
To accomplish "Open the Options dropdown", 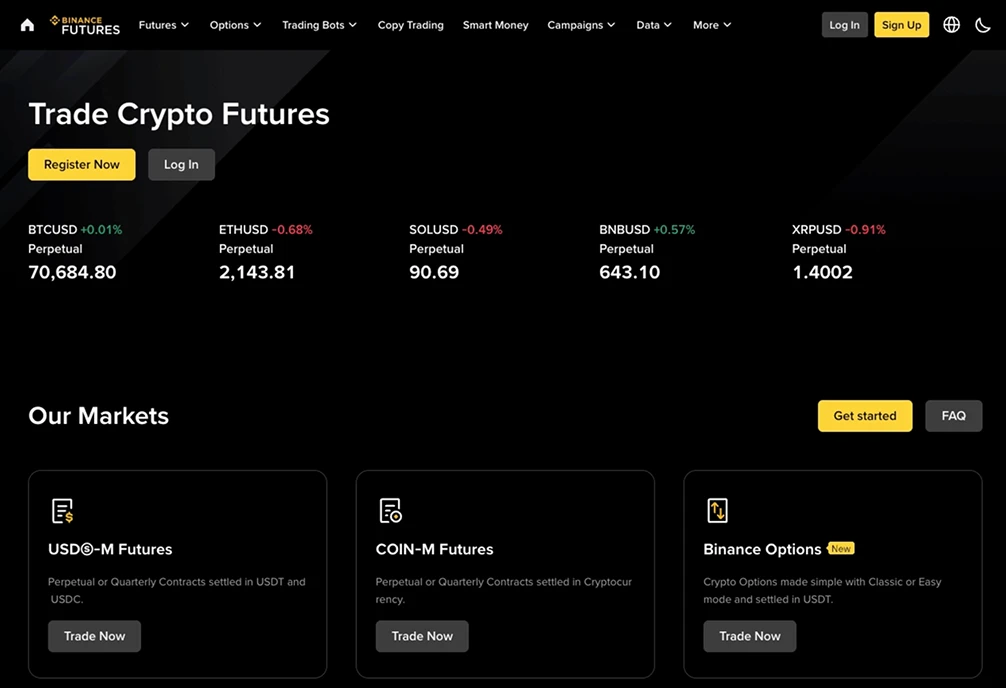I will (x=235, y=25).
